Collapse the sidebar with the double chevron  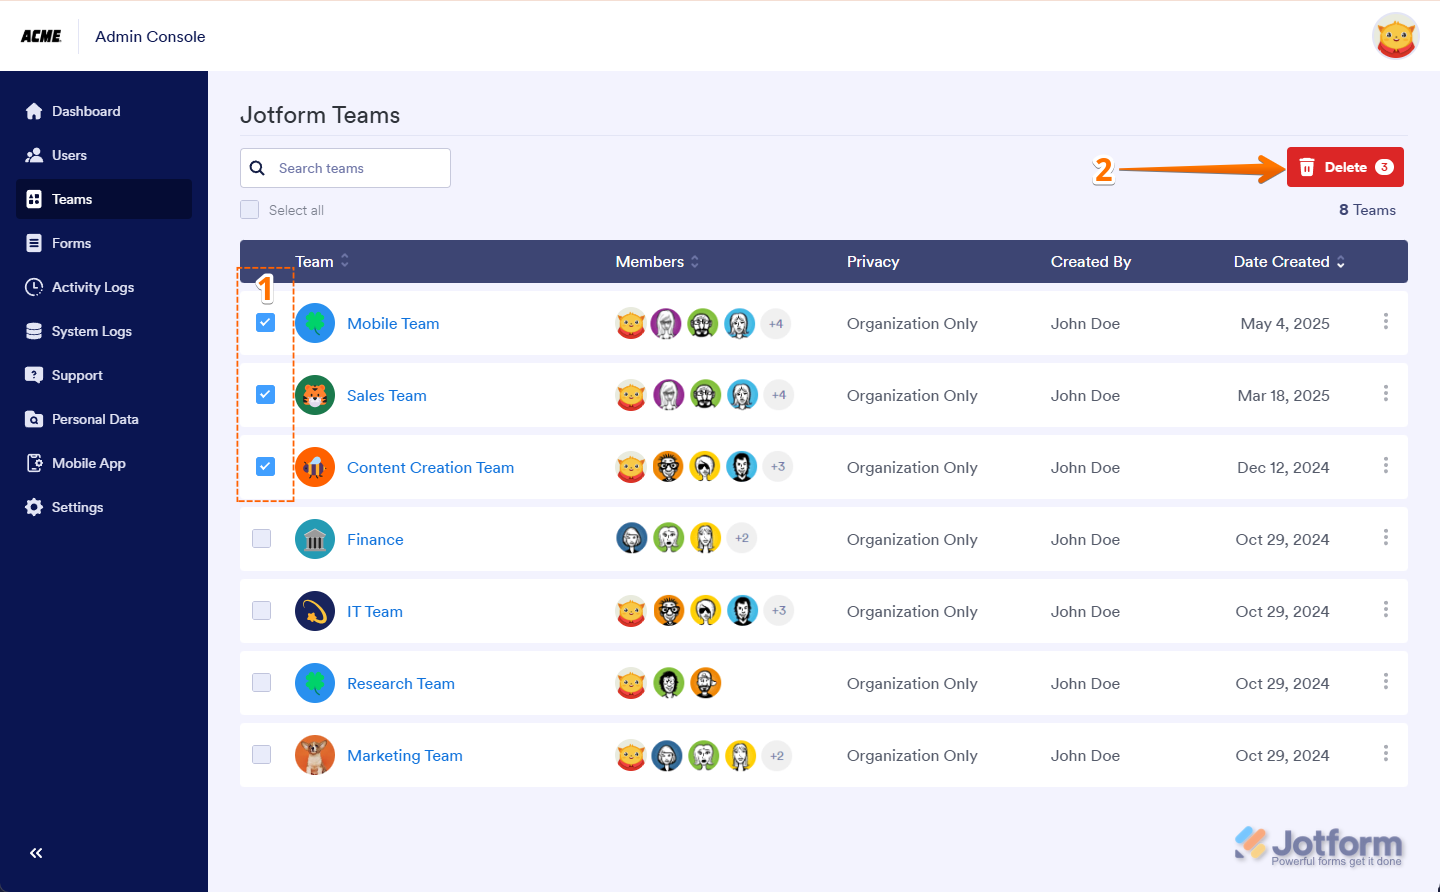pos(36,853)
